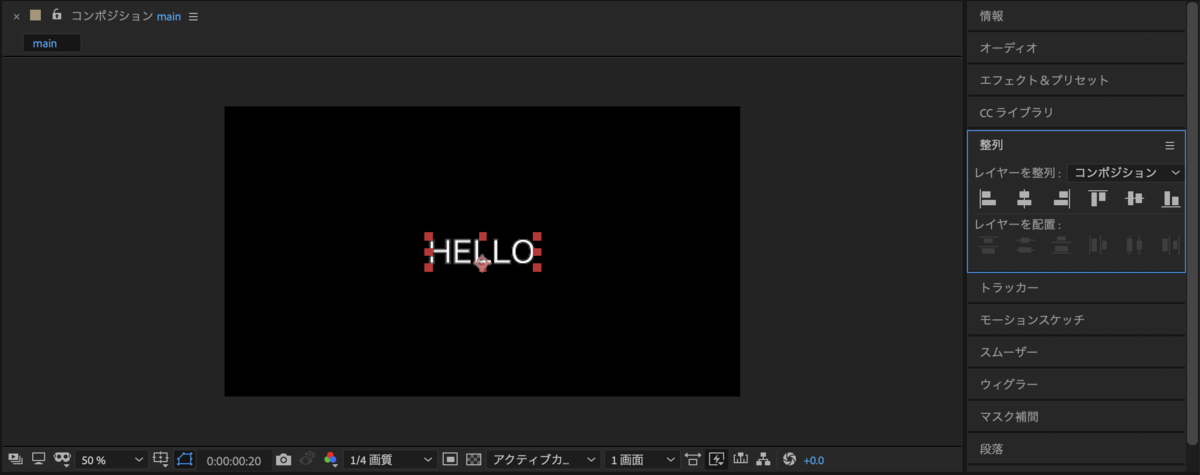This screenshot has height=475, width=1200.
Task: Click the show snapshot icon
Action: 307,459
